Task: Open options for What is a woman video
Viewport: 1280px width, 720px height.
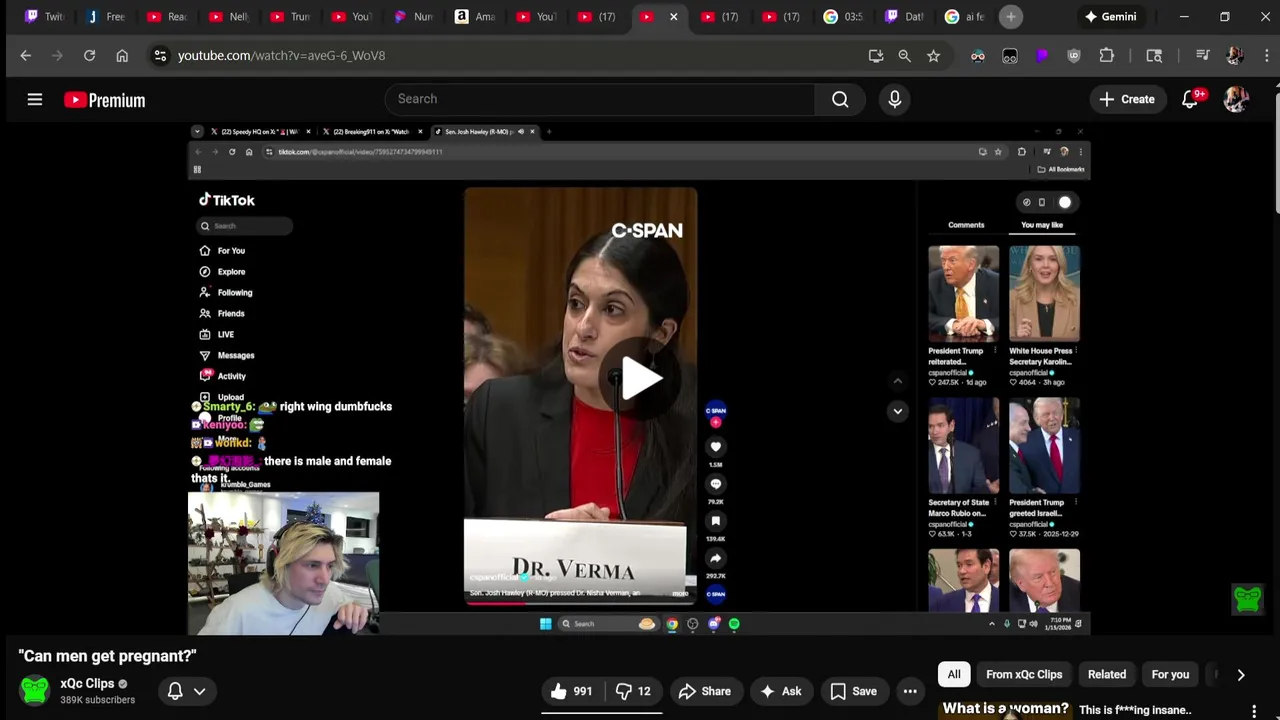Action: [x=1254, y=711]
